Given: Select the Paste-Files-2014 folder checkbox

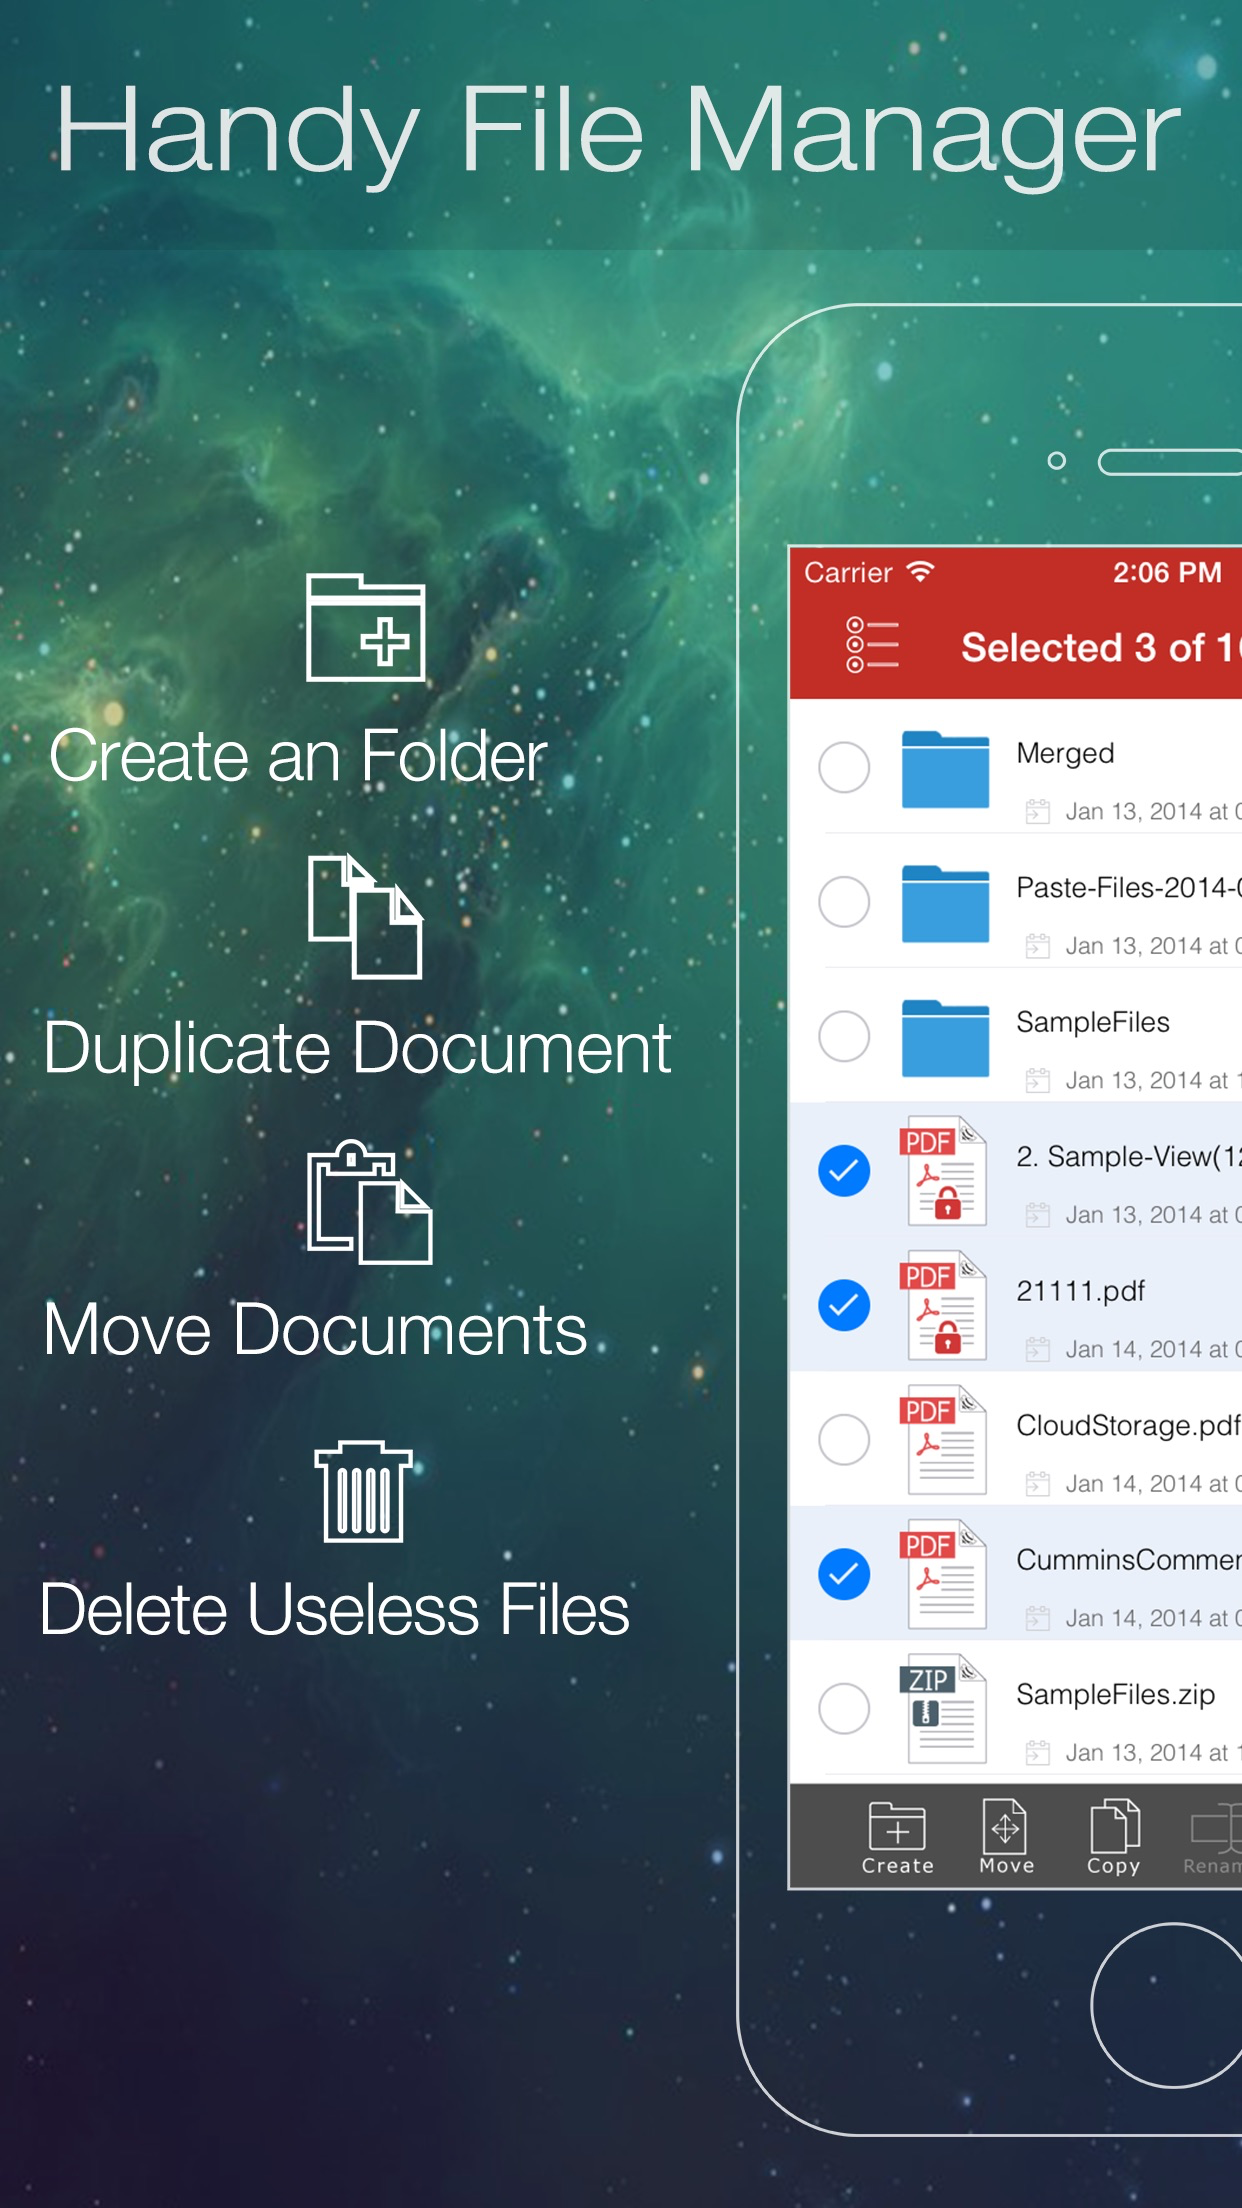Looking at the screenshot, I should coord(844,902).
